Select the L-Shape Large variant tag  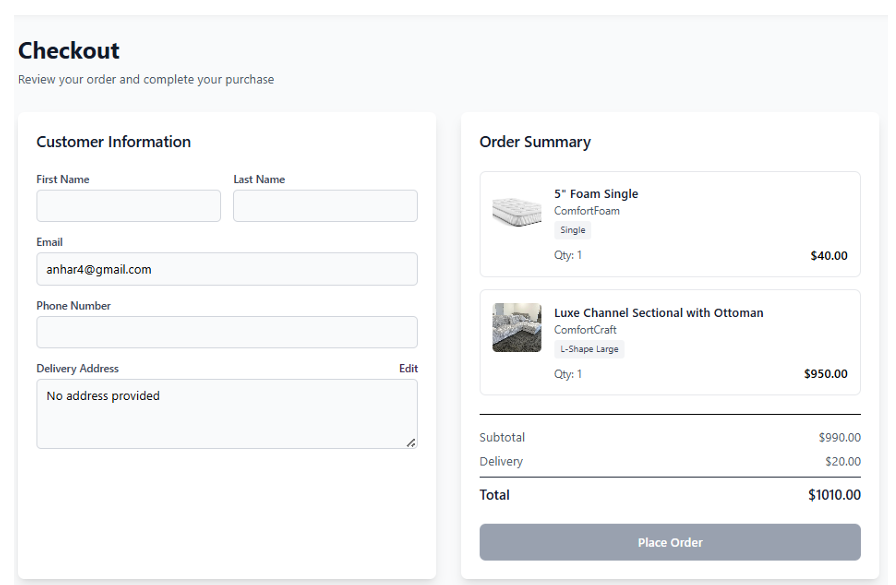tap(589, 349)
